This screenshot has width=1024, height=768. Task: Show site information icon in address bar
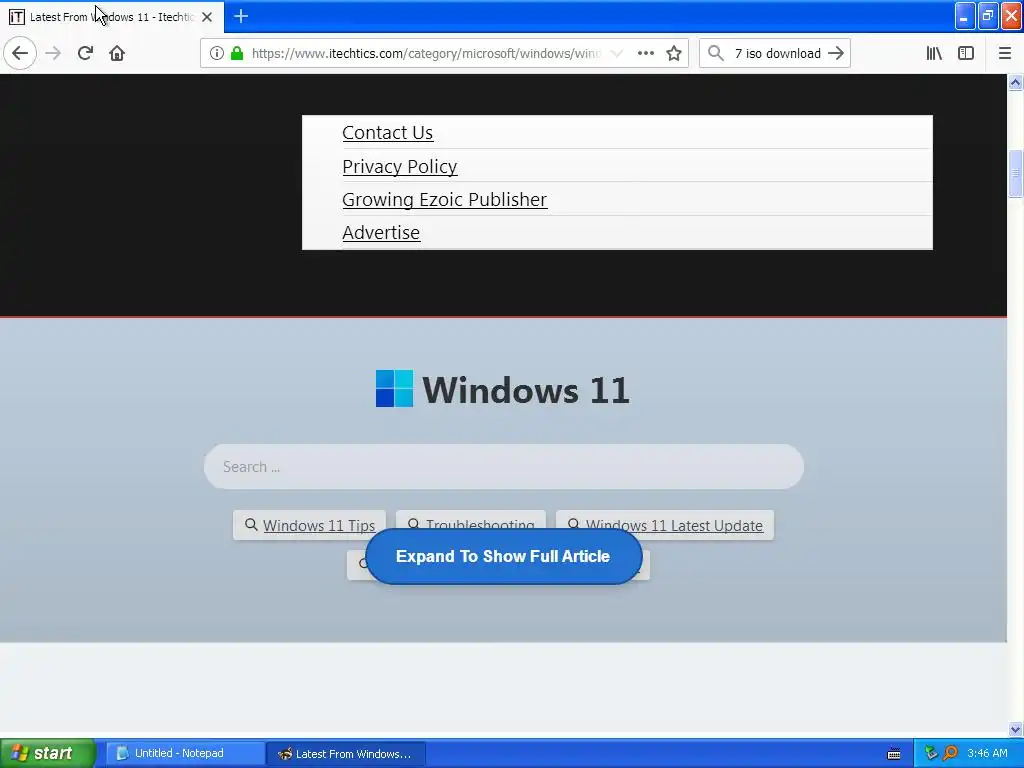[217, 53]
